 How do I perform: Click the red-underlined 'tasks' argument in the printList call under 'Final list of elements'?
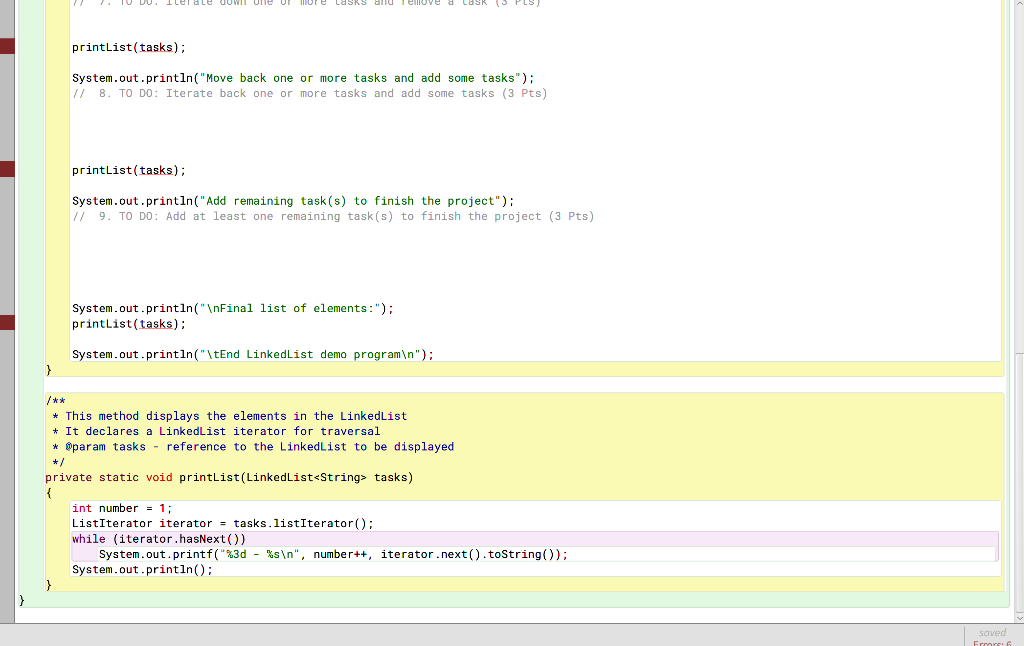(x=156, y=324)
